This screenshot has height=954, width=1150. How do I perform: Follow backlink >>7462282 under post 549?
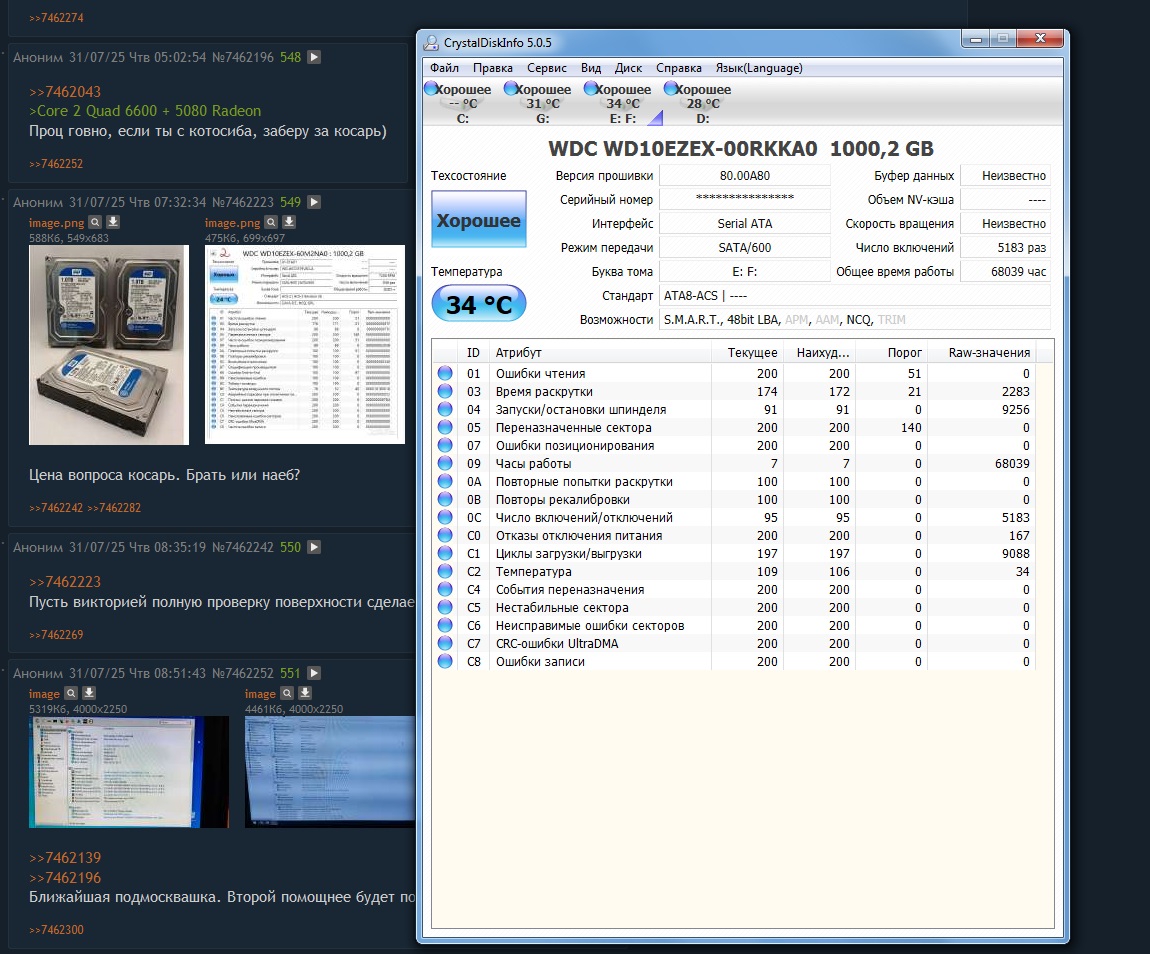pos(114,507)
